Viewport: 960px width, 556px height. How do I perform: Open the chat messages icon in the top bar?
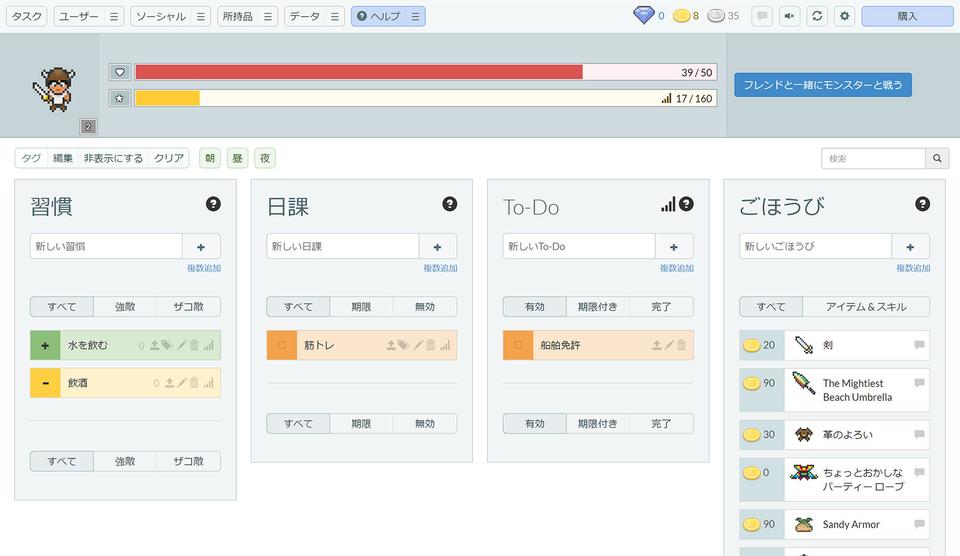click(x=762, y=16)
